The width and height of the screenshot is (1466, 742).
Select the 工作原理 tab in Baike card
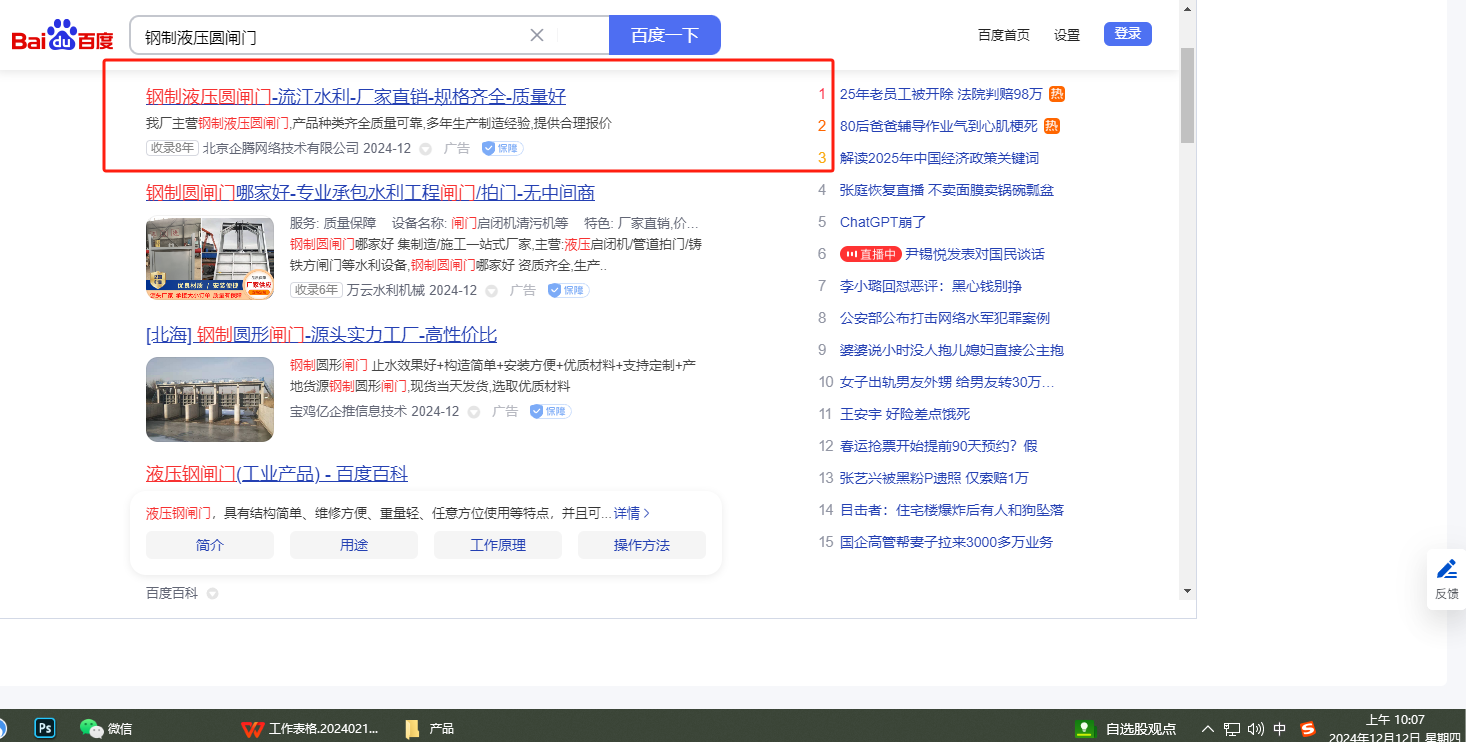498,545
